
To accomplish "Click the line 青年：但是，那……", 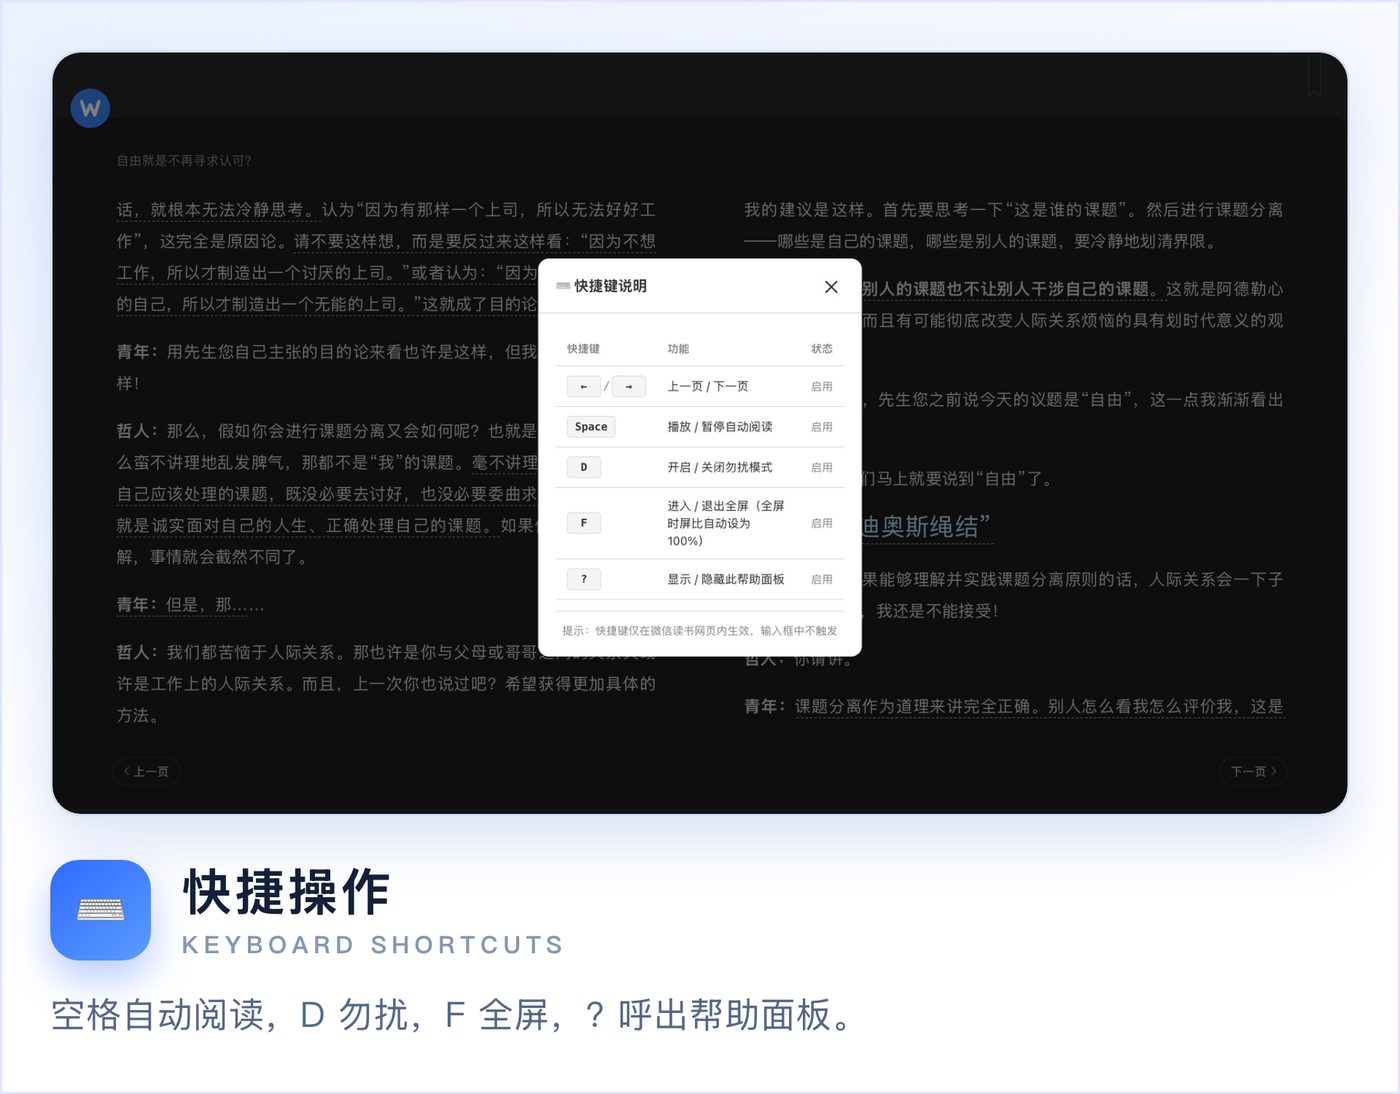I will point(191,605).
